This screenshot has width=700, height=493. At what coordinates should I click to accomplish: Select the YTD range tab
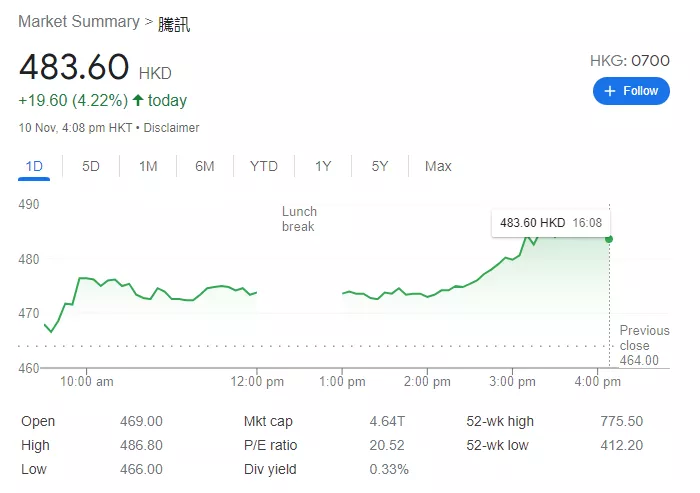pyautogui.click(x=264, y=166)
